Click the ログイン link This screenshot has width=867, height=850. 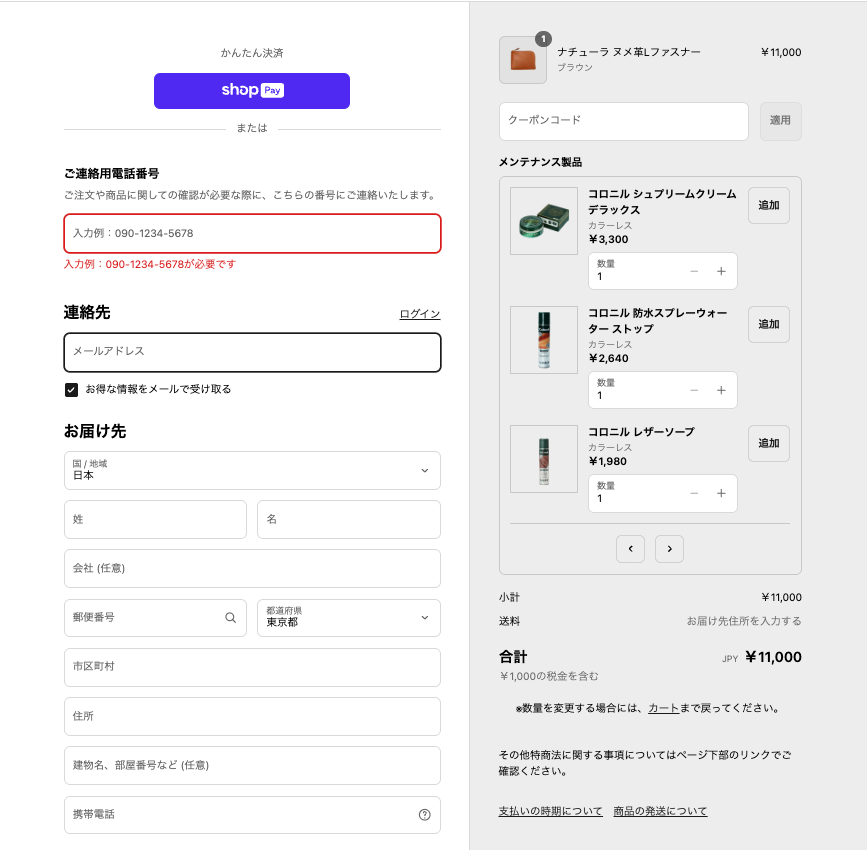point(419,314)
